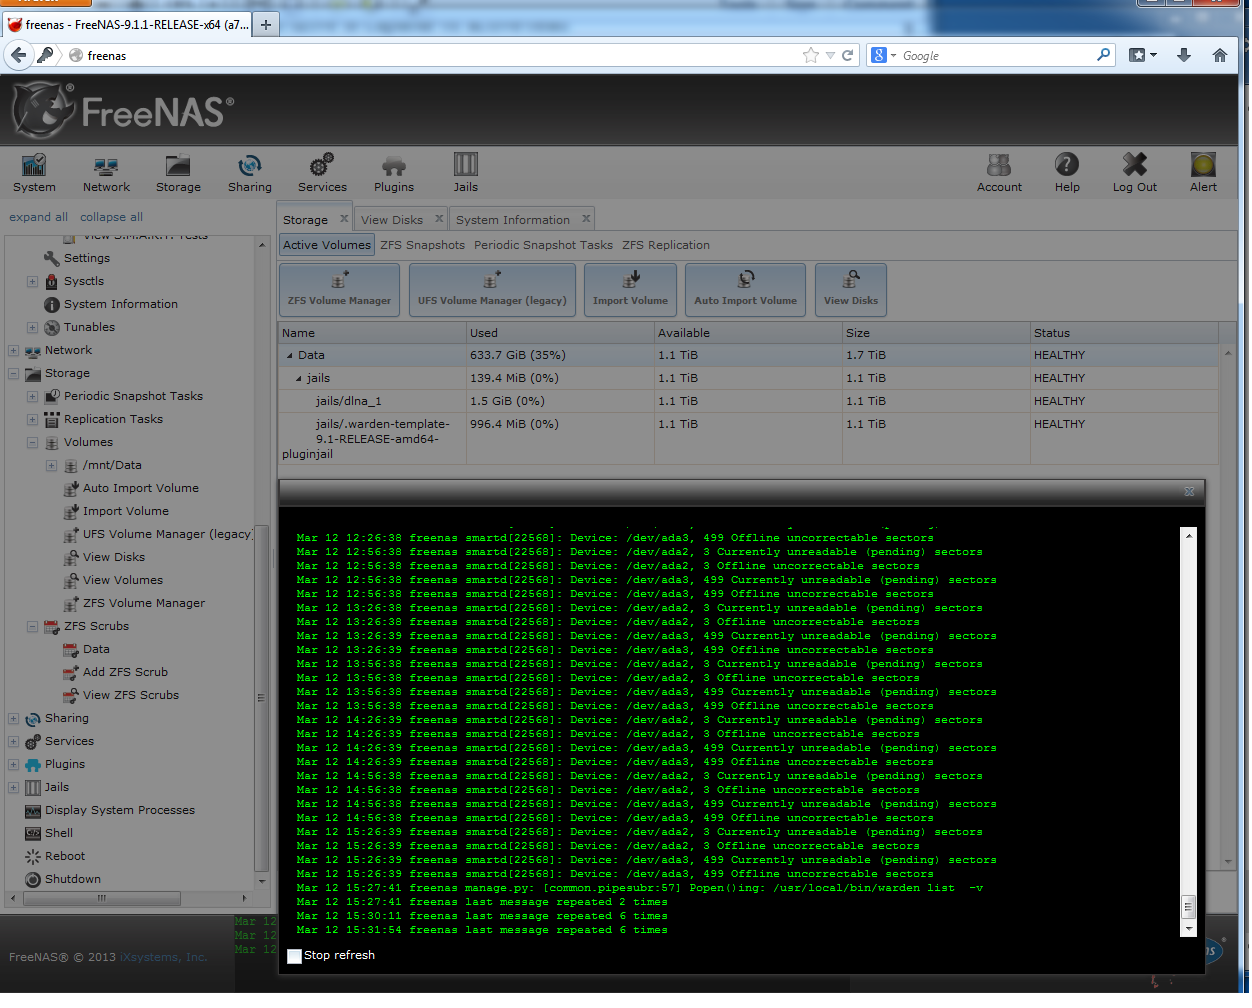This screenshot has width=1252, height=1008.
Task: Bookmark the page with the star icon
Action: pos(811,56)
